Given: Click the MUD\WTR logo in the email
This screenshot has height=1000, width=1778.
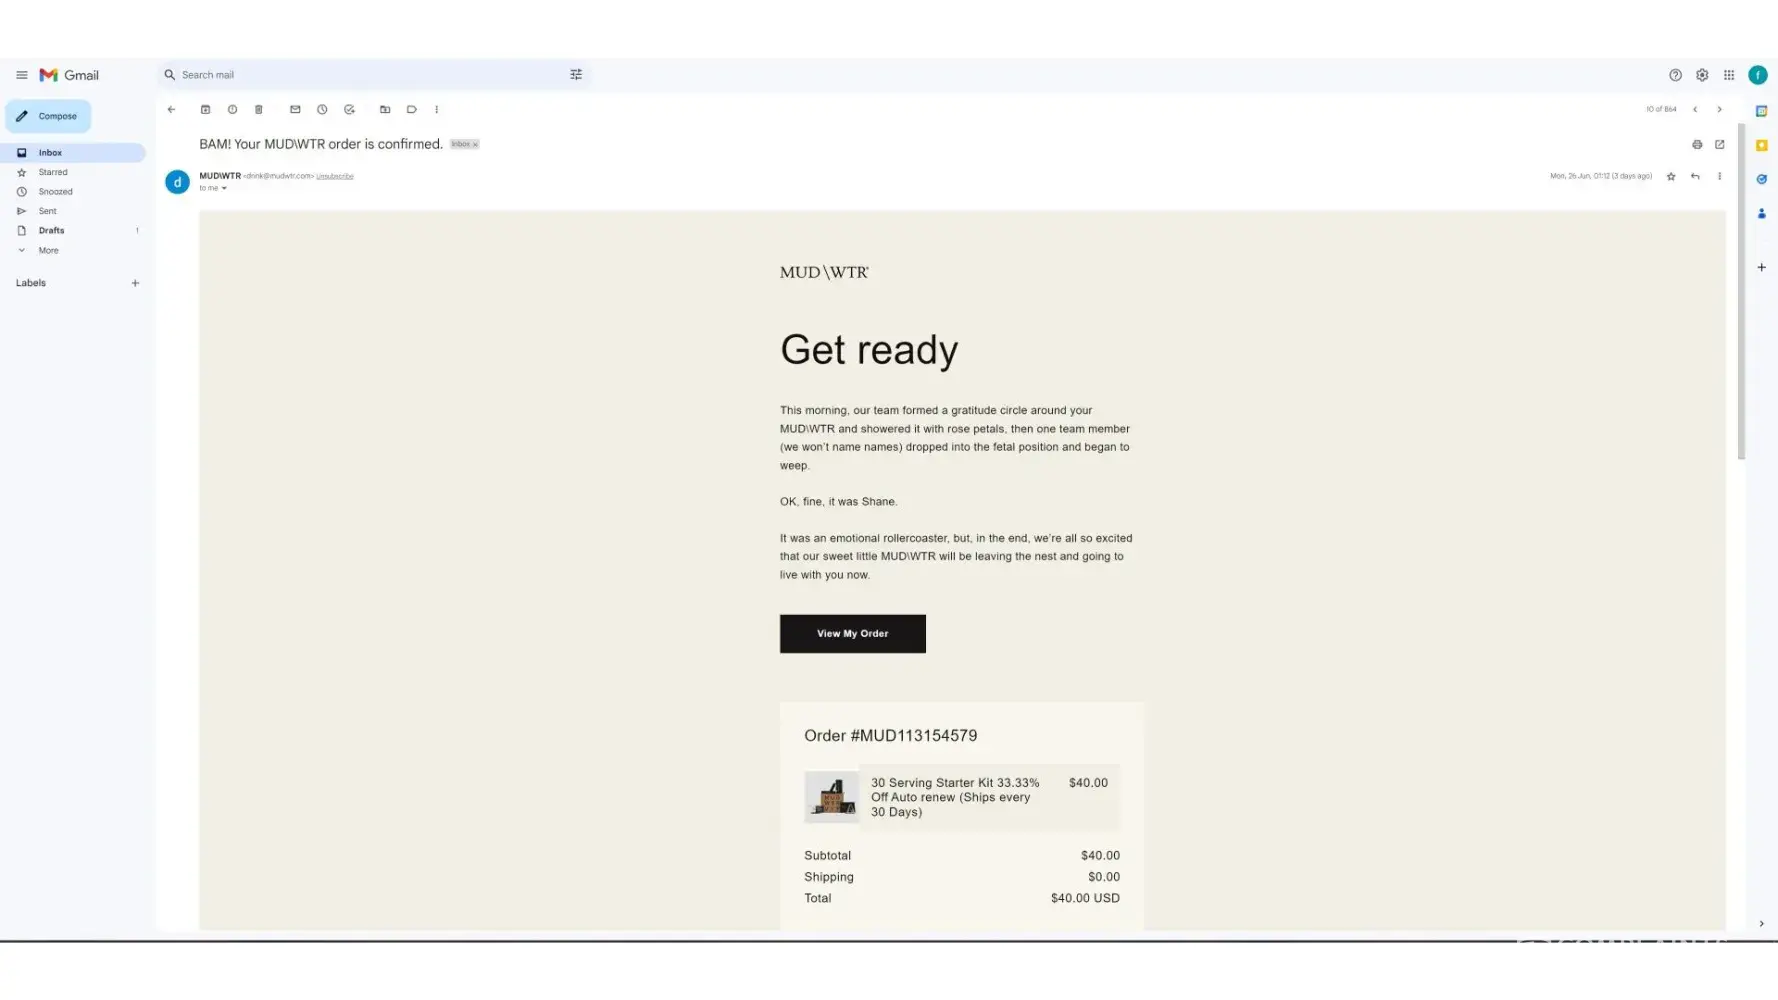Looking at the screenshot, I should 824,272.
